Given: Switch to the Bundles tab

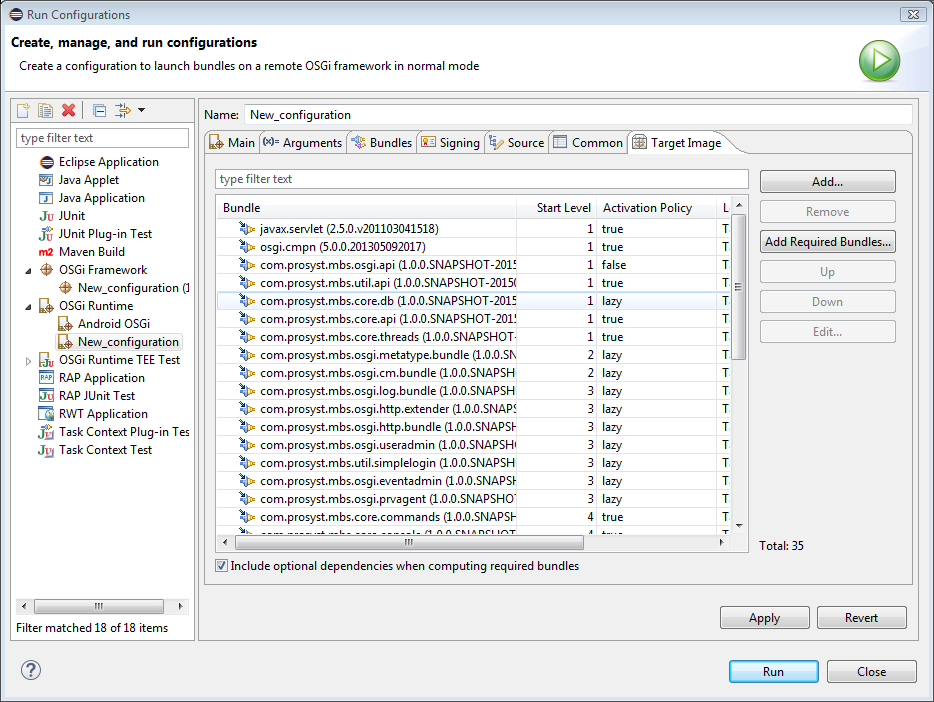Looking at the screenshot, I should tap(381, 143).
